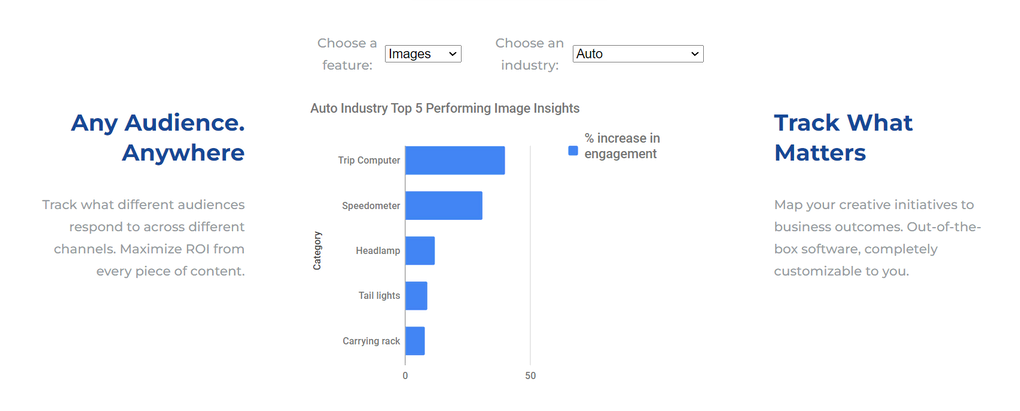This screenshot has width=1020, height=411.
Task: Click the blue legend color swatch
Action: coord(574,151)
